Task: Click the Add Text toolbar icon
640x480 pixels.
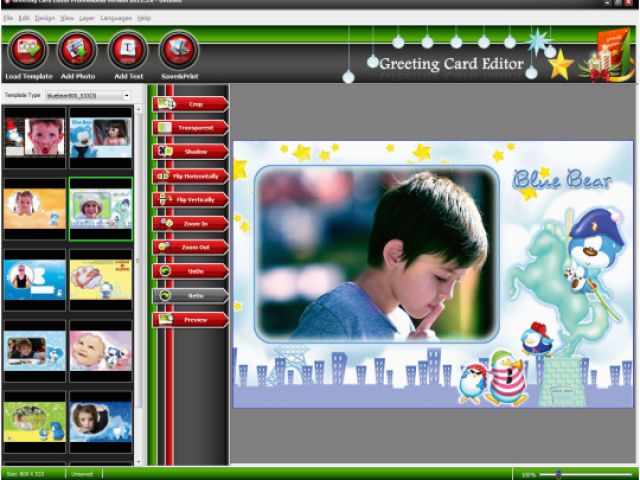Action: click(x=128, y=51)
